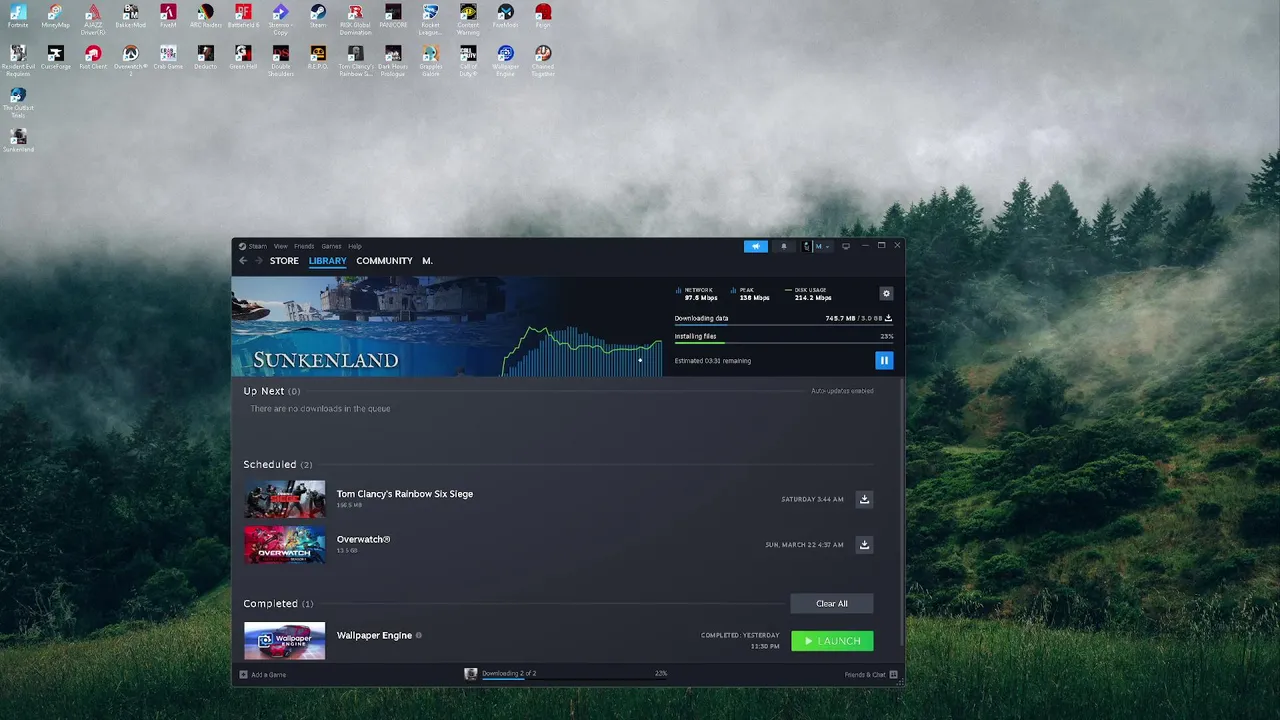The image size is (1280, 720).
Task: Switch to Big Picture mode icon
Action: (x=846, y=246)
